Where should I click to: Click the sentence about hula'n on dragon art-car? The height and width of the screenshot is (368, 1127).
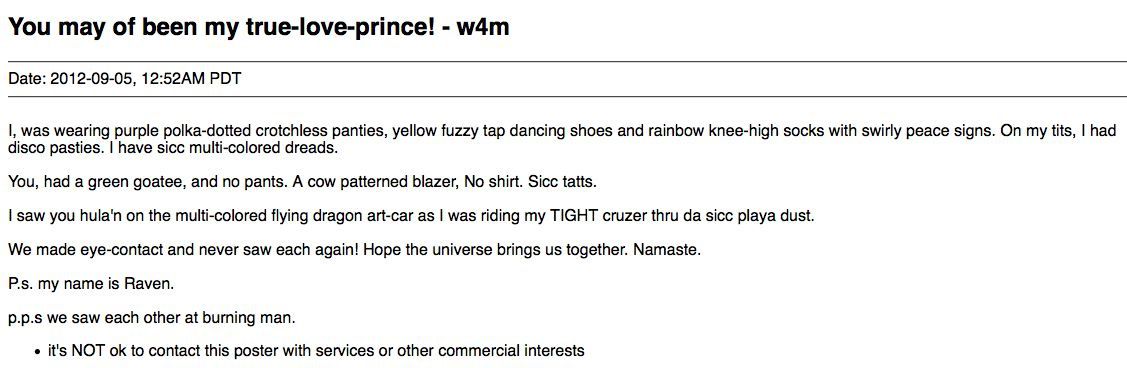(x=411, y=216)
